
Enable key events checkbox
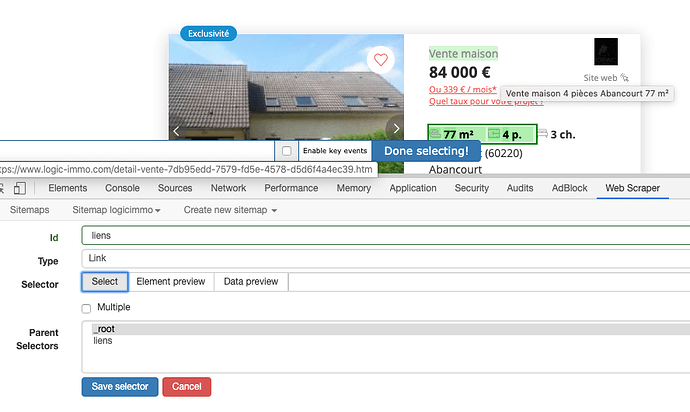coord(287,151)
